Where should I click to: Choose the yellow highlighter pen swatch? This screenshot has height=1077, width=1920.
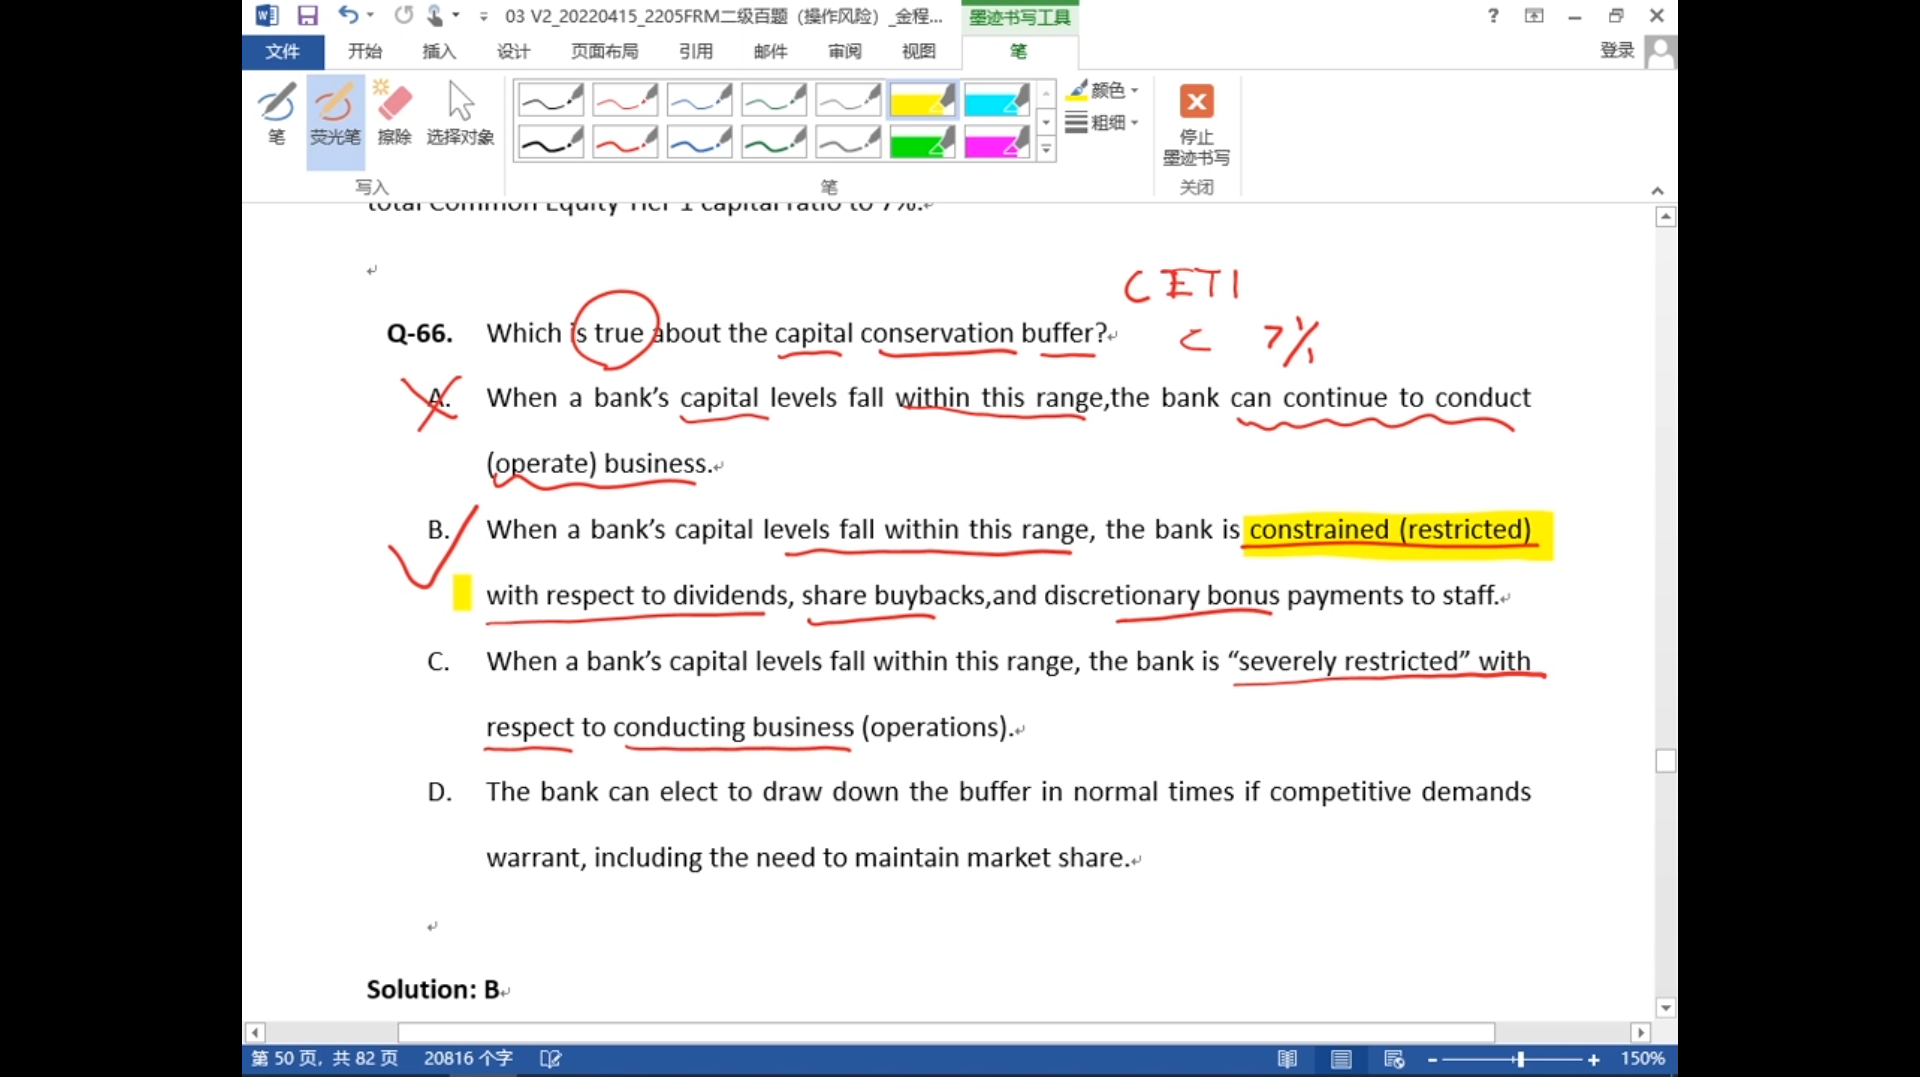click(x=921, y=100)
